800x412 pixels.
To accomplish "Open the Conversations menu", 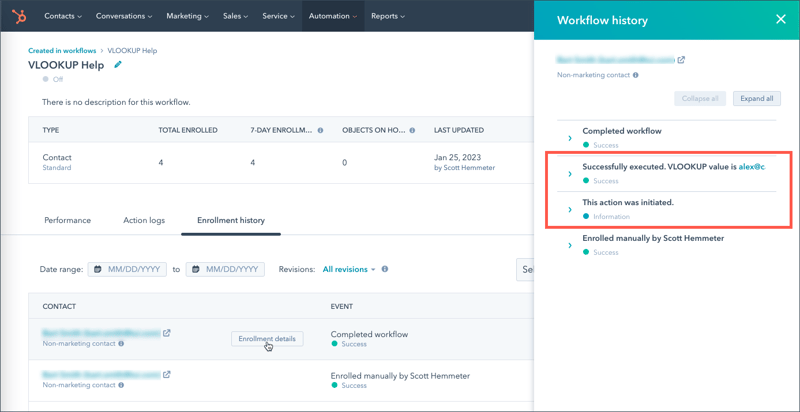I will click(124, 16).
